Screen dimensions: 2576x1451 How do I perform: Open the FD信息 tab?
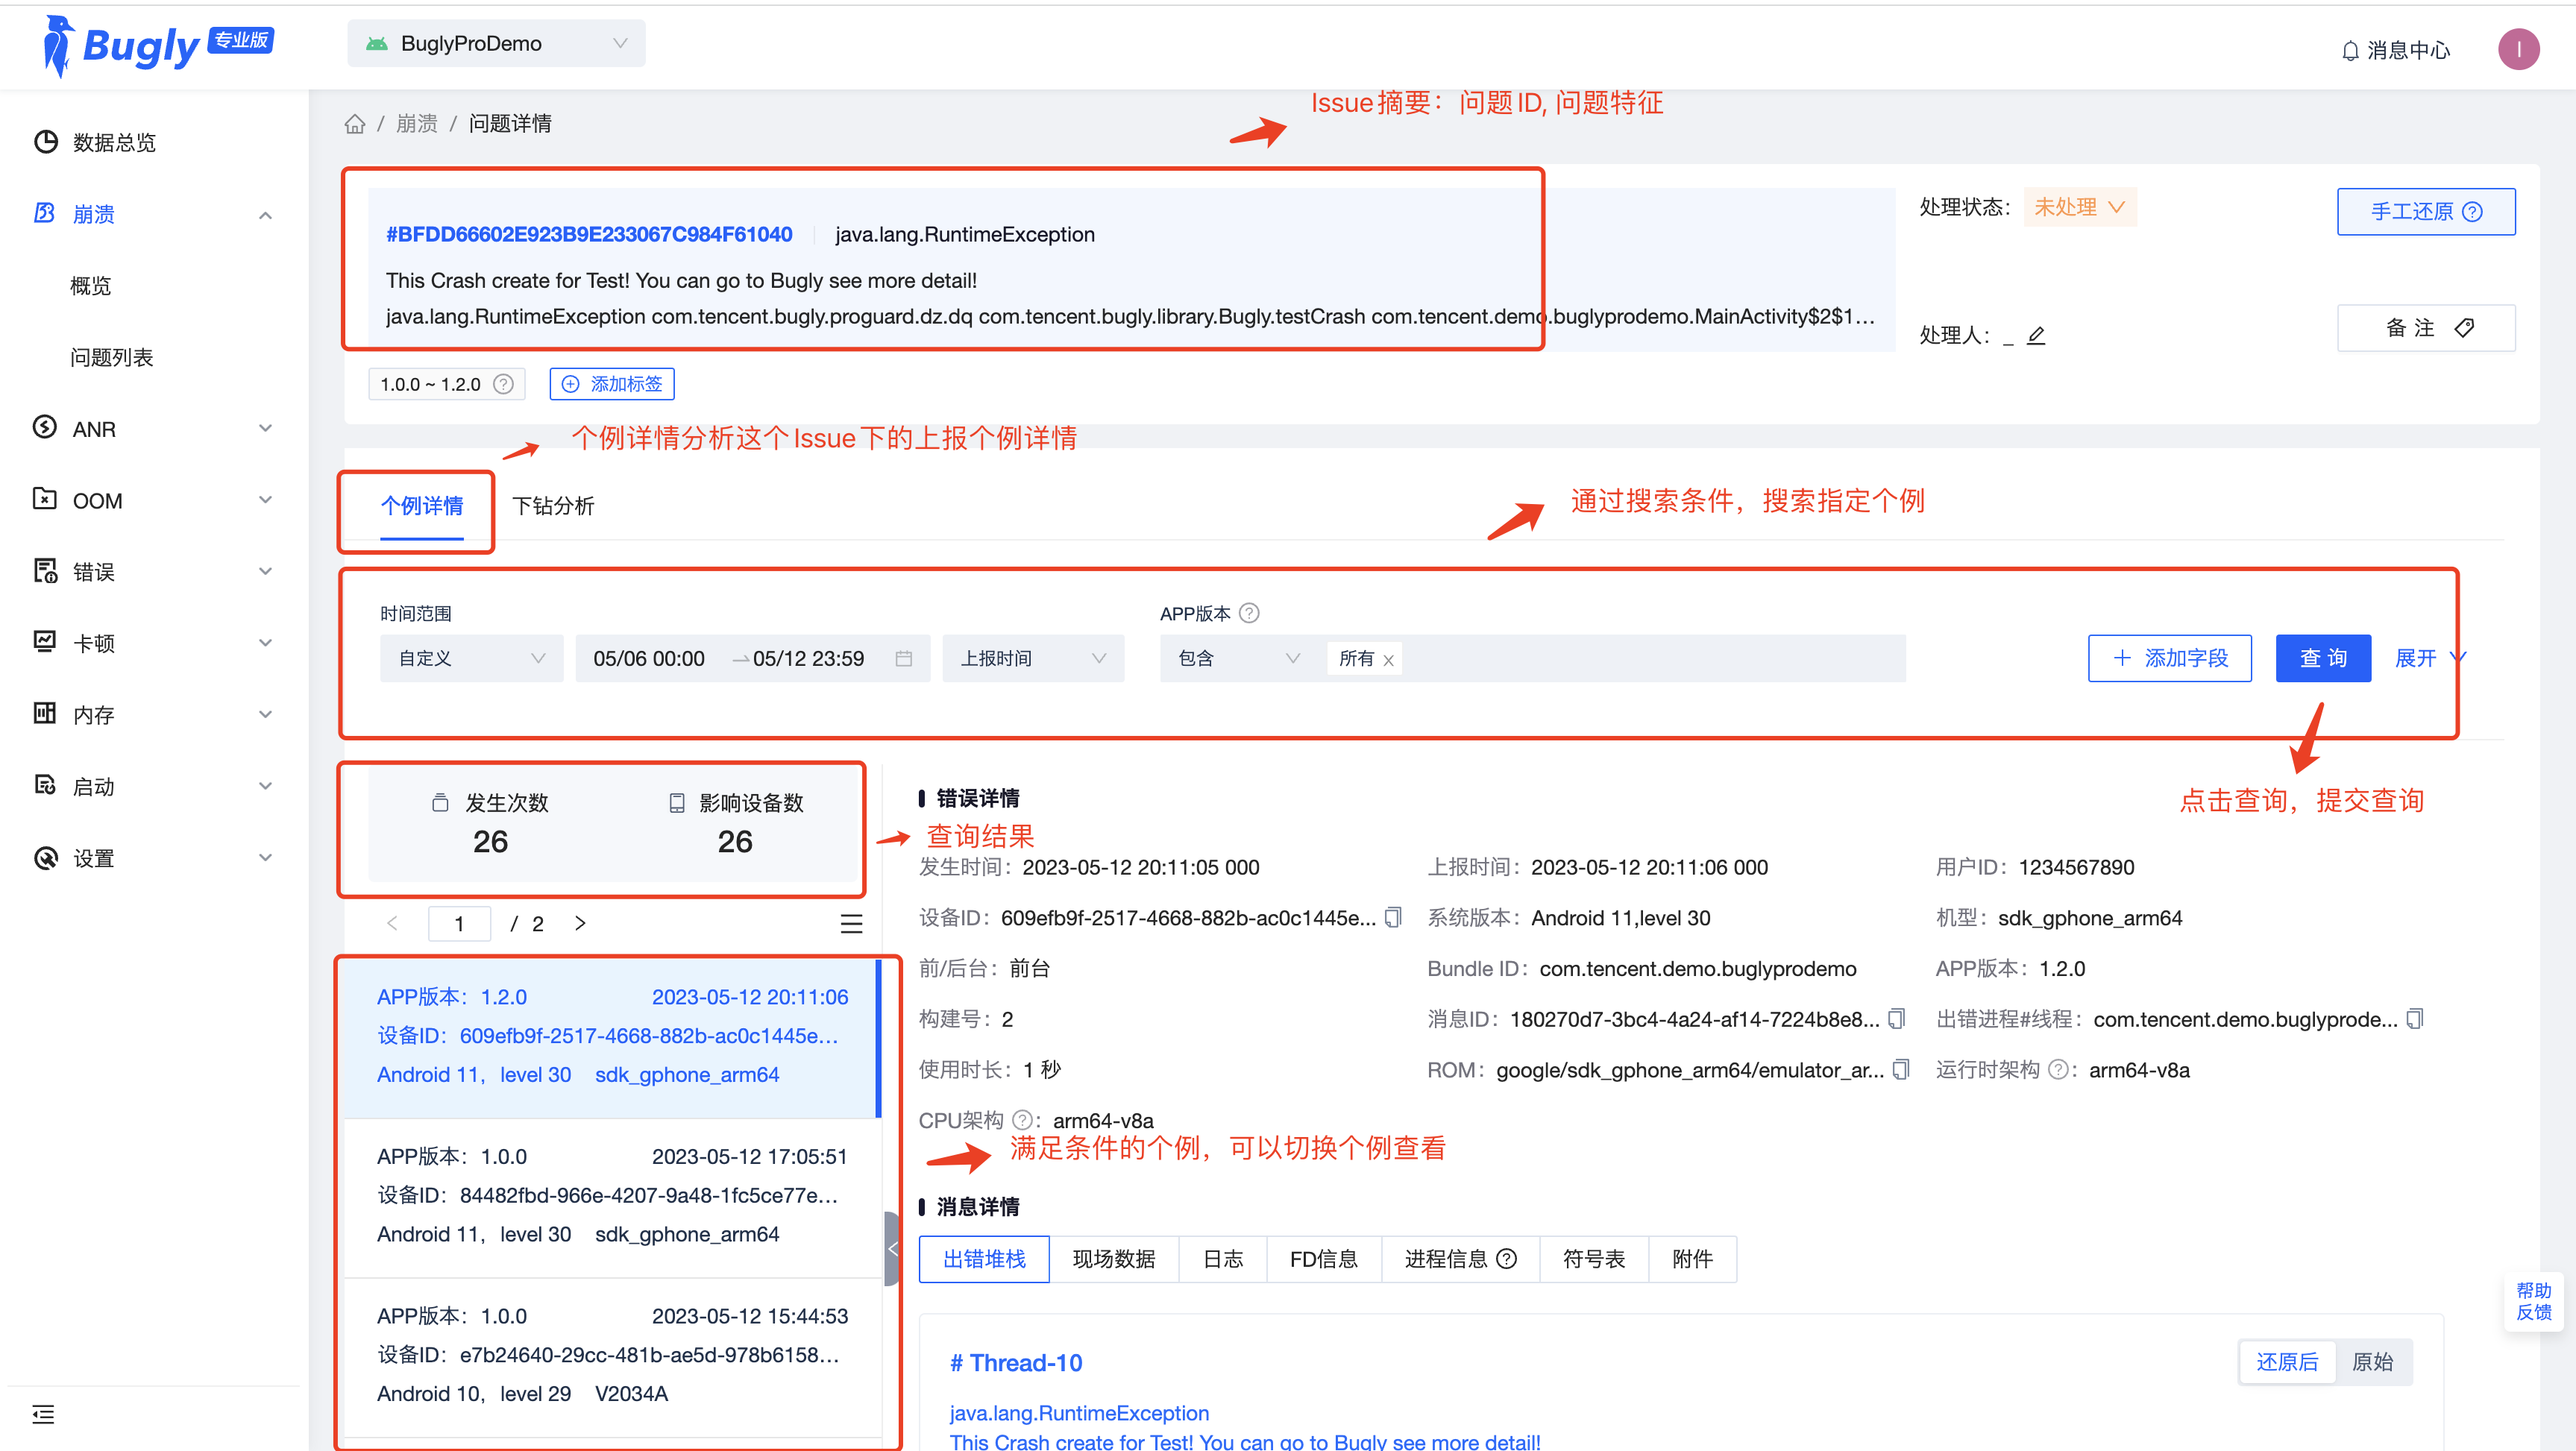point(1323,1259)
